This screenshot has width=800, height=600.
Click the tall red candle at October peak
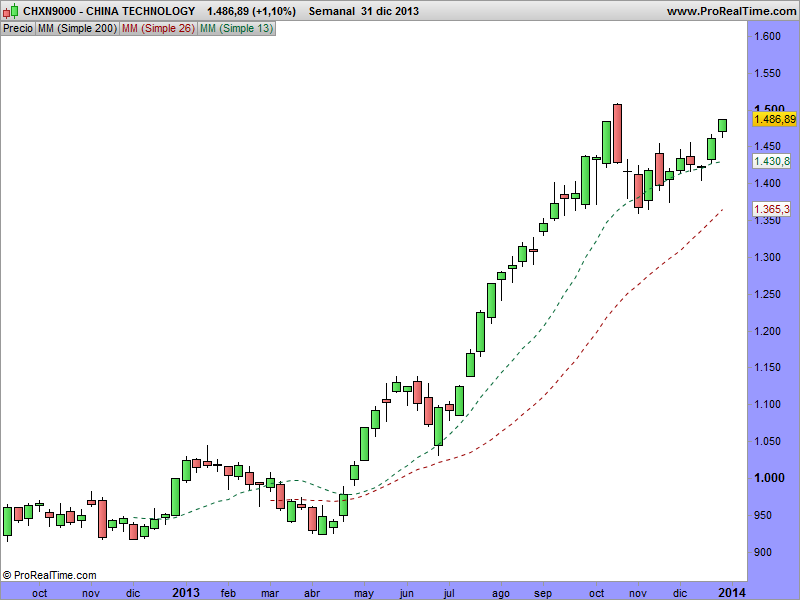(x=618, y=133)
